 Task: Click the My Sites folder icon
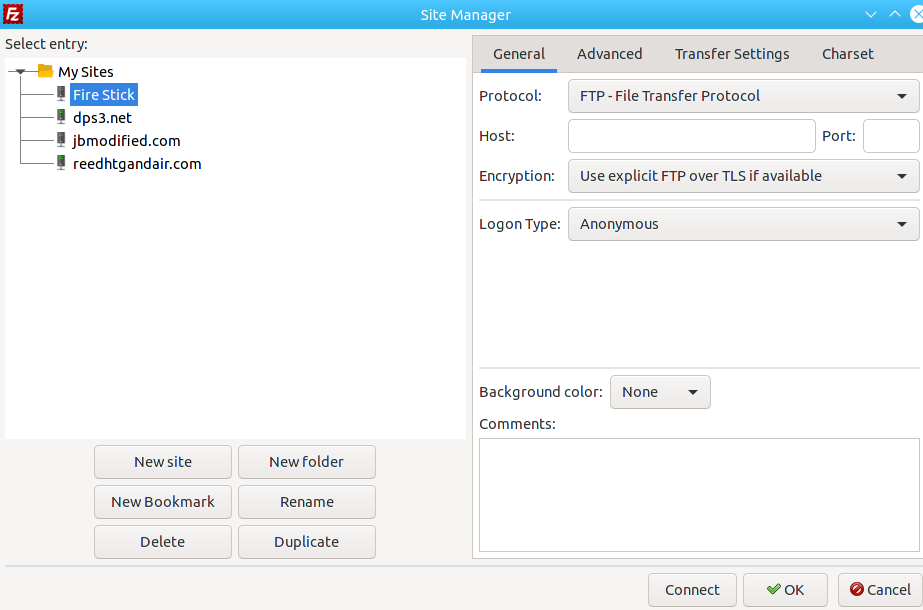coord(45,71)
